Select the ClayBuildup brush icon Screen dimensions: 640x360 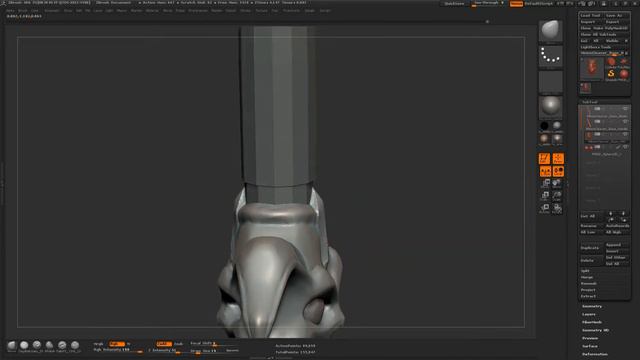(24, 346)
